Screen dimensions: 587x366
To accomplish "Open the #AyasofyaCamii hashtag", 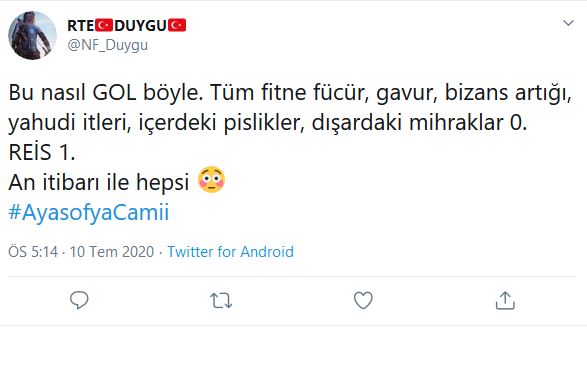I will pyautogui.click(x=89, y=212).
